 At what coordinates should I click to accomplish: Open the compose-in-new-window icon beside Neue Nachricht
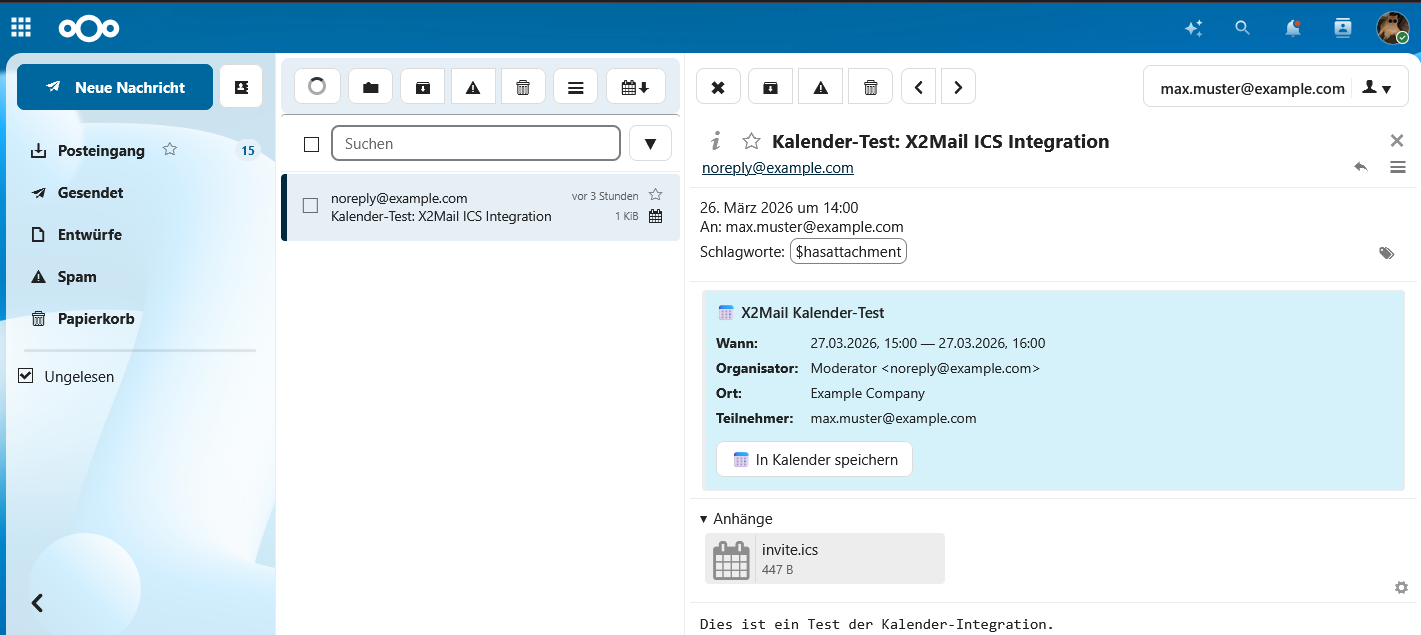pyautogui.click(x=240, y=87)
